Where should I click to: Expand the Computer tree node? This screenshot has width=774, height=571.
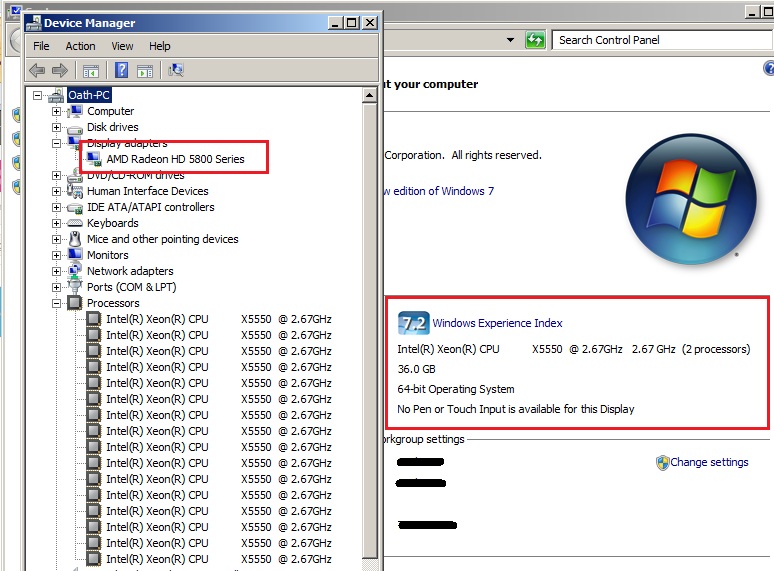pos(56,112)
